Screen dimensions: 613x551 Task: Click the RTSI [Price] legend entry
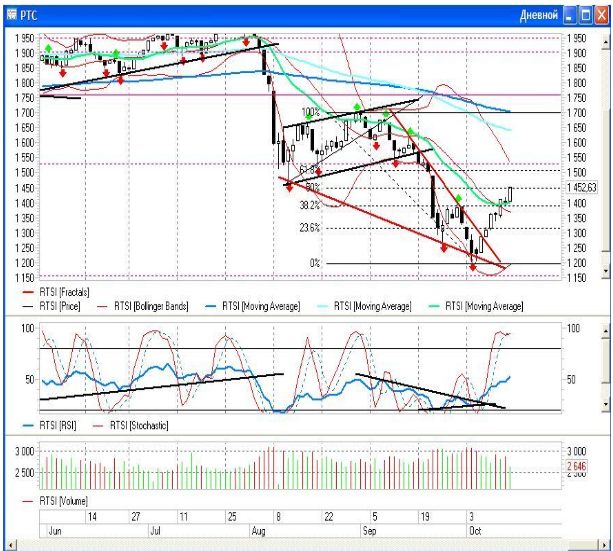pyautogui.click(x=52, y=306)
